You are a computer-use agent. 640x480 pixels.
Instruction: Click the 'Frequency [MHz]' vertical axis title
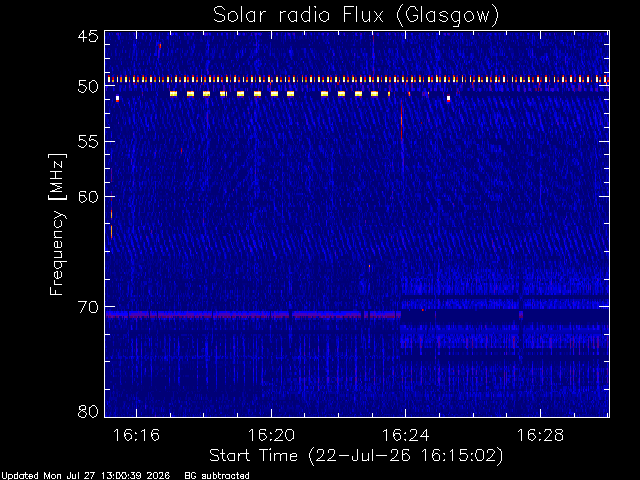pos(57,224)
